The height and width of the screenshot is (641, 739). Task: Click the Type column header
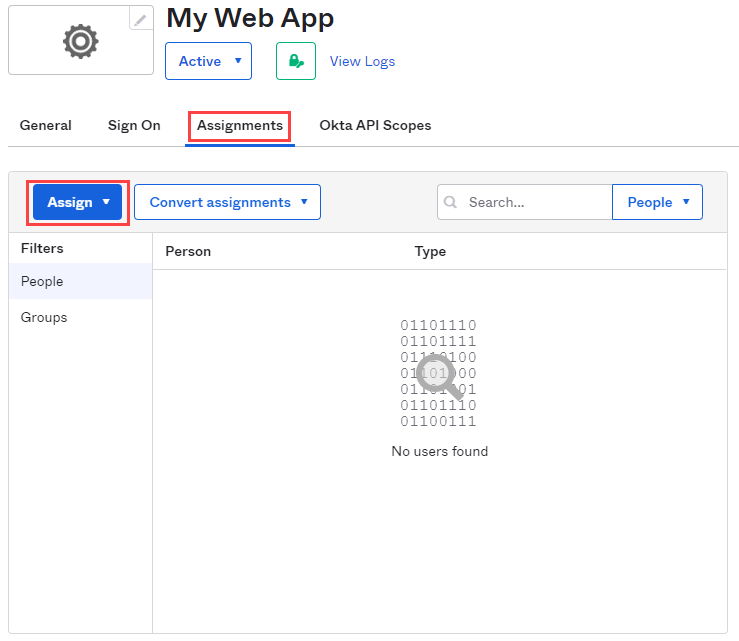[430, 251]
